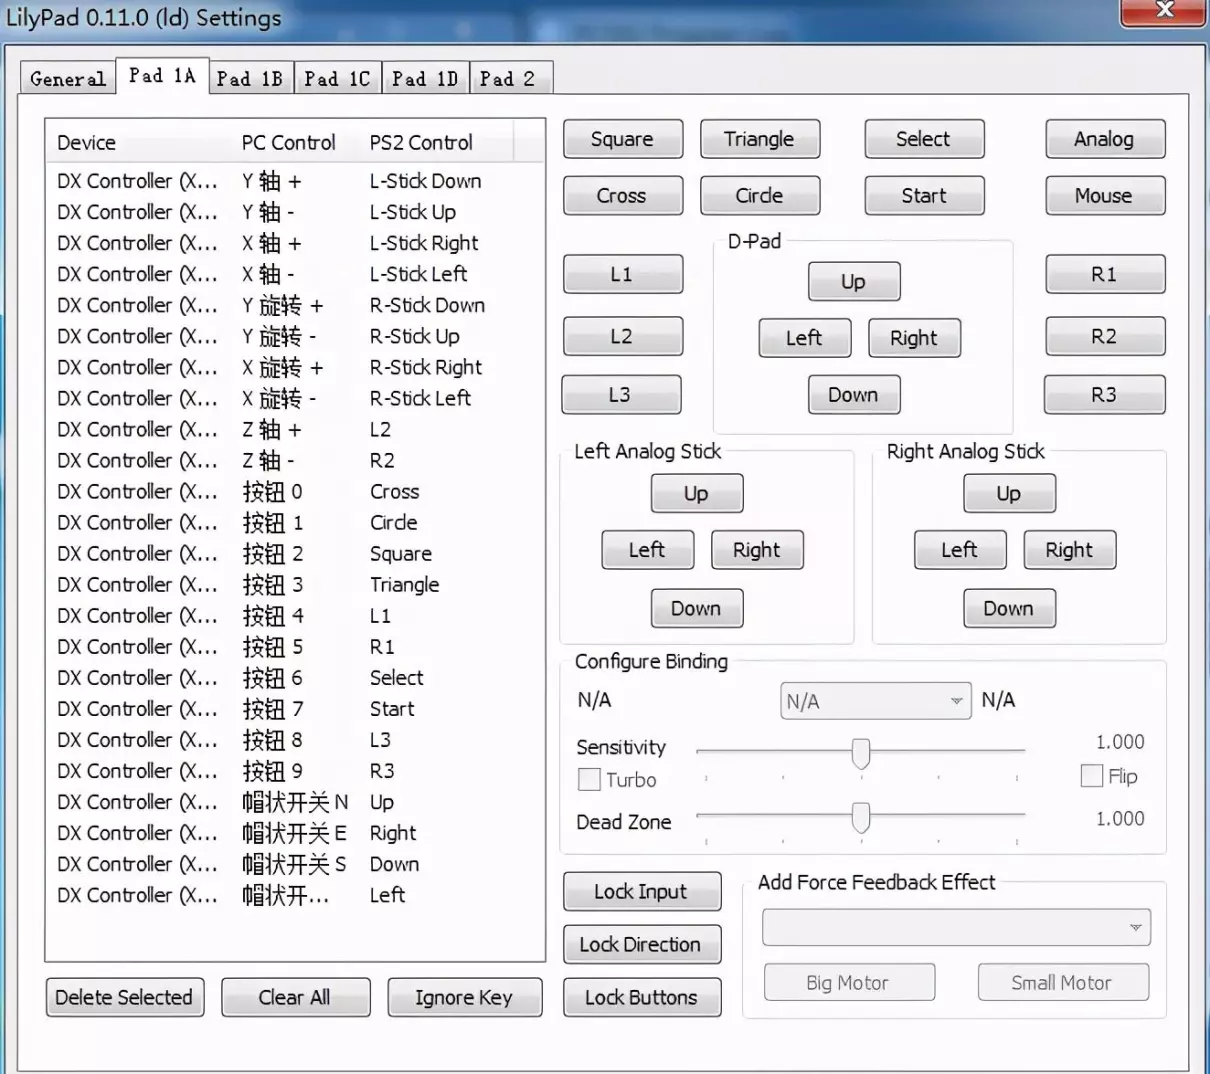Image resolution: width=1210 pixels, height=1074 pixels.
Task: Click the L2 button
Action: tap(623, 336)
